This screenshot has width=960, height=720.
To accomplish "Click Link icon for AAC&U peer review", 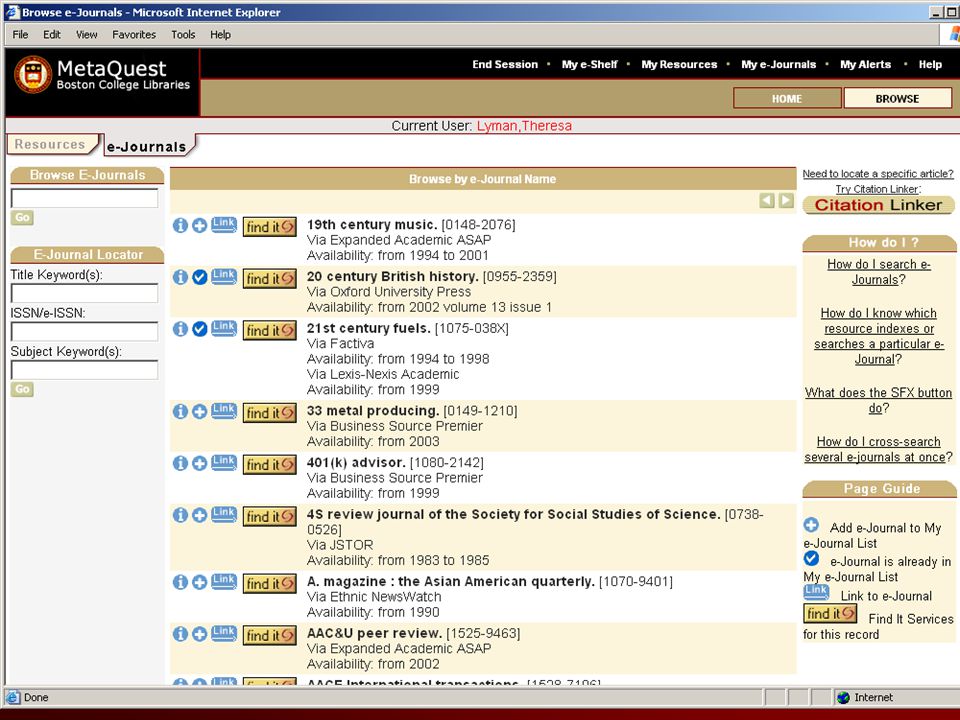I will coord(224,633).
